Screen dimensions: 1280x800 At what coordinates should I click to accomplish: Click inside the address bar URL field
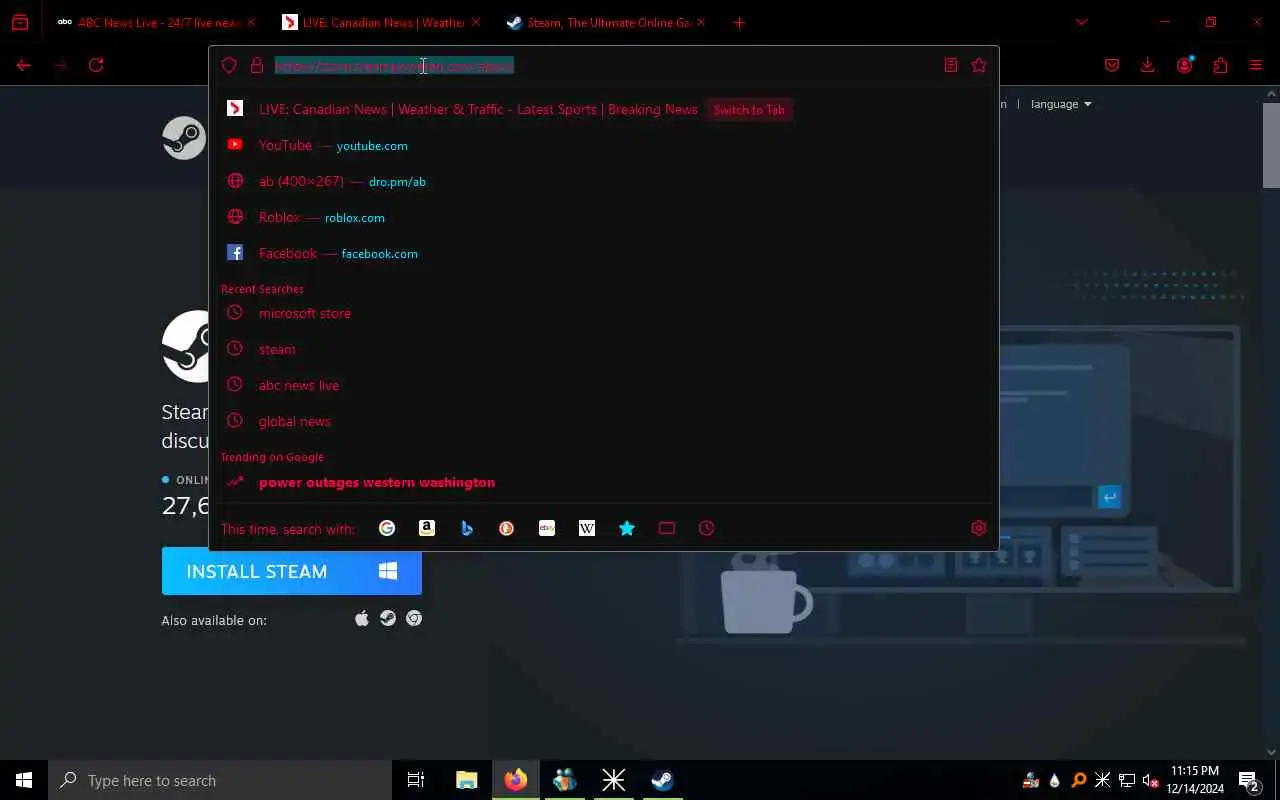pos(604,65)
